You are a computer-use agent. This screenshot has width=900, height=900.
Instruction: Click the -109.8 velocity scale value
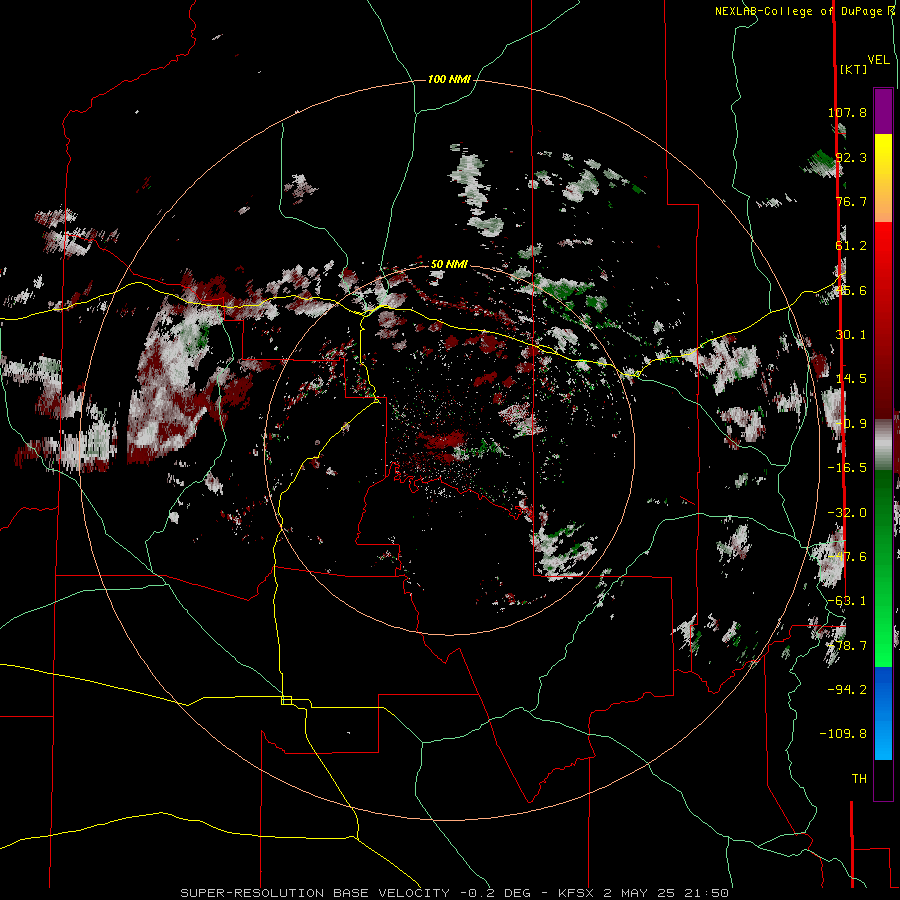843,734
